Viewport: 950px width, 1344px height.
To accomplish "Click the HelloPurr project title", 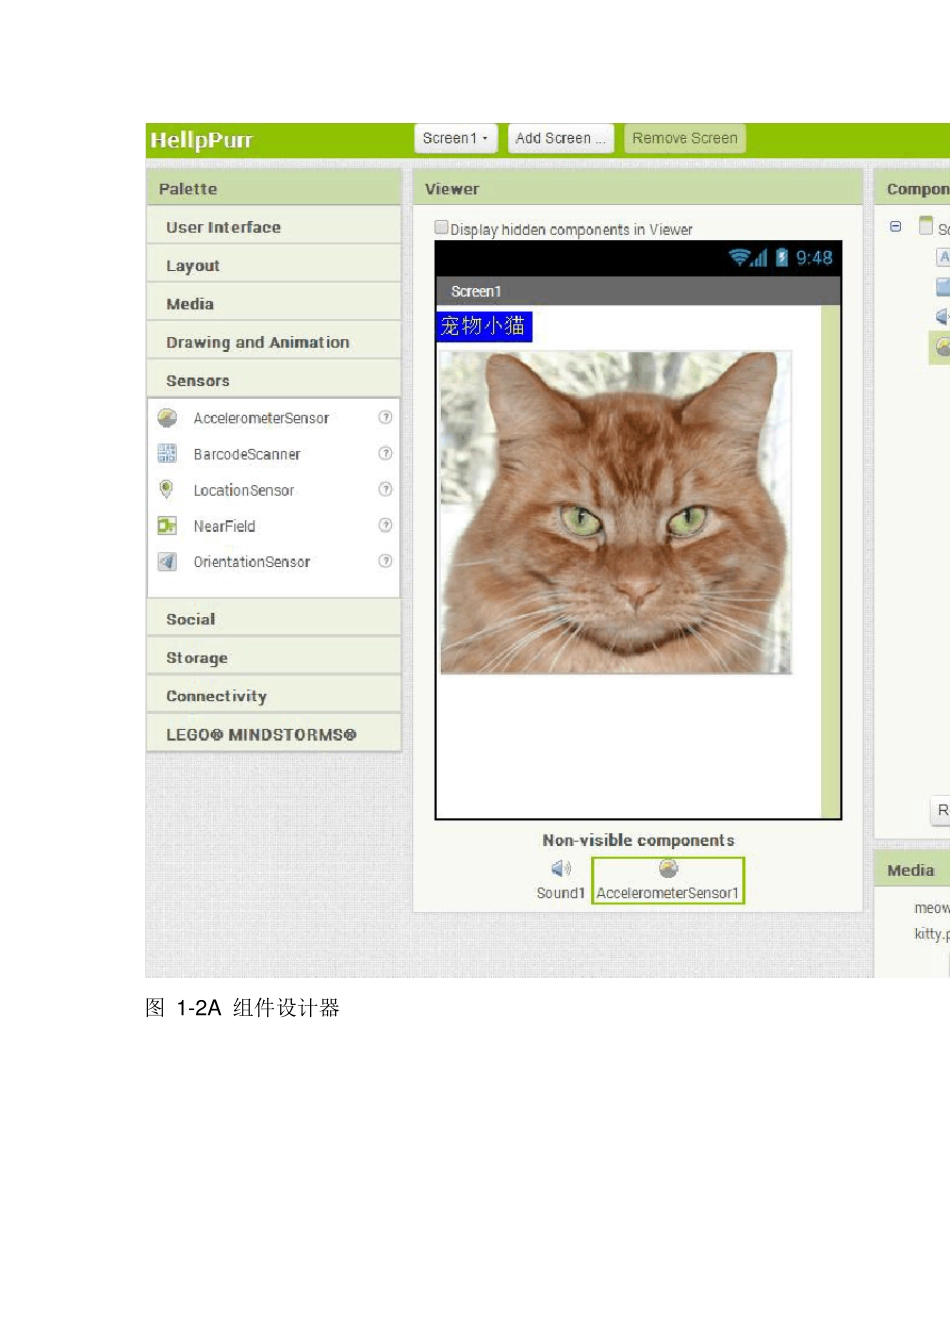I will tap(202, 140).
